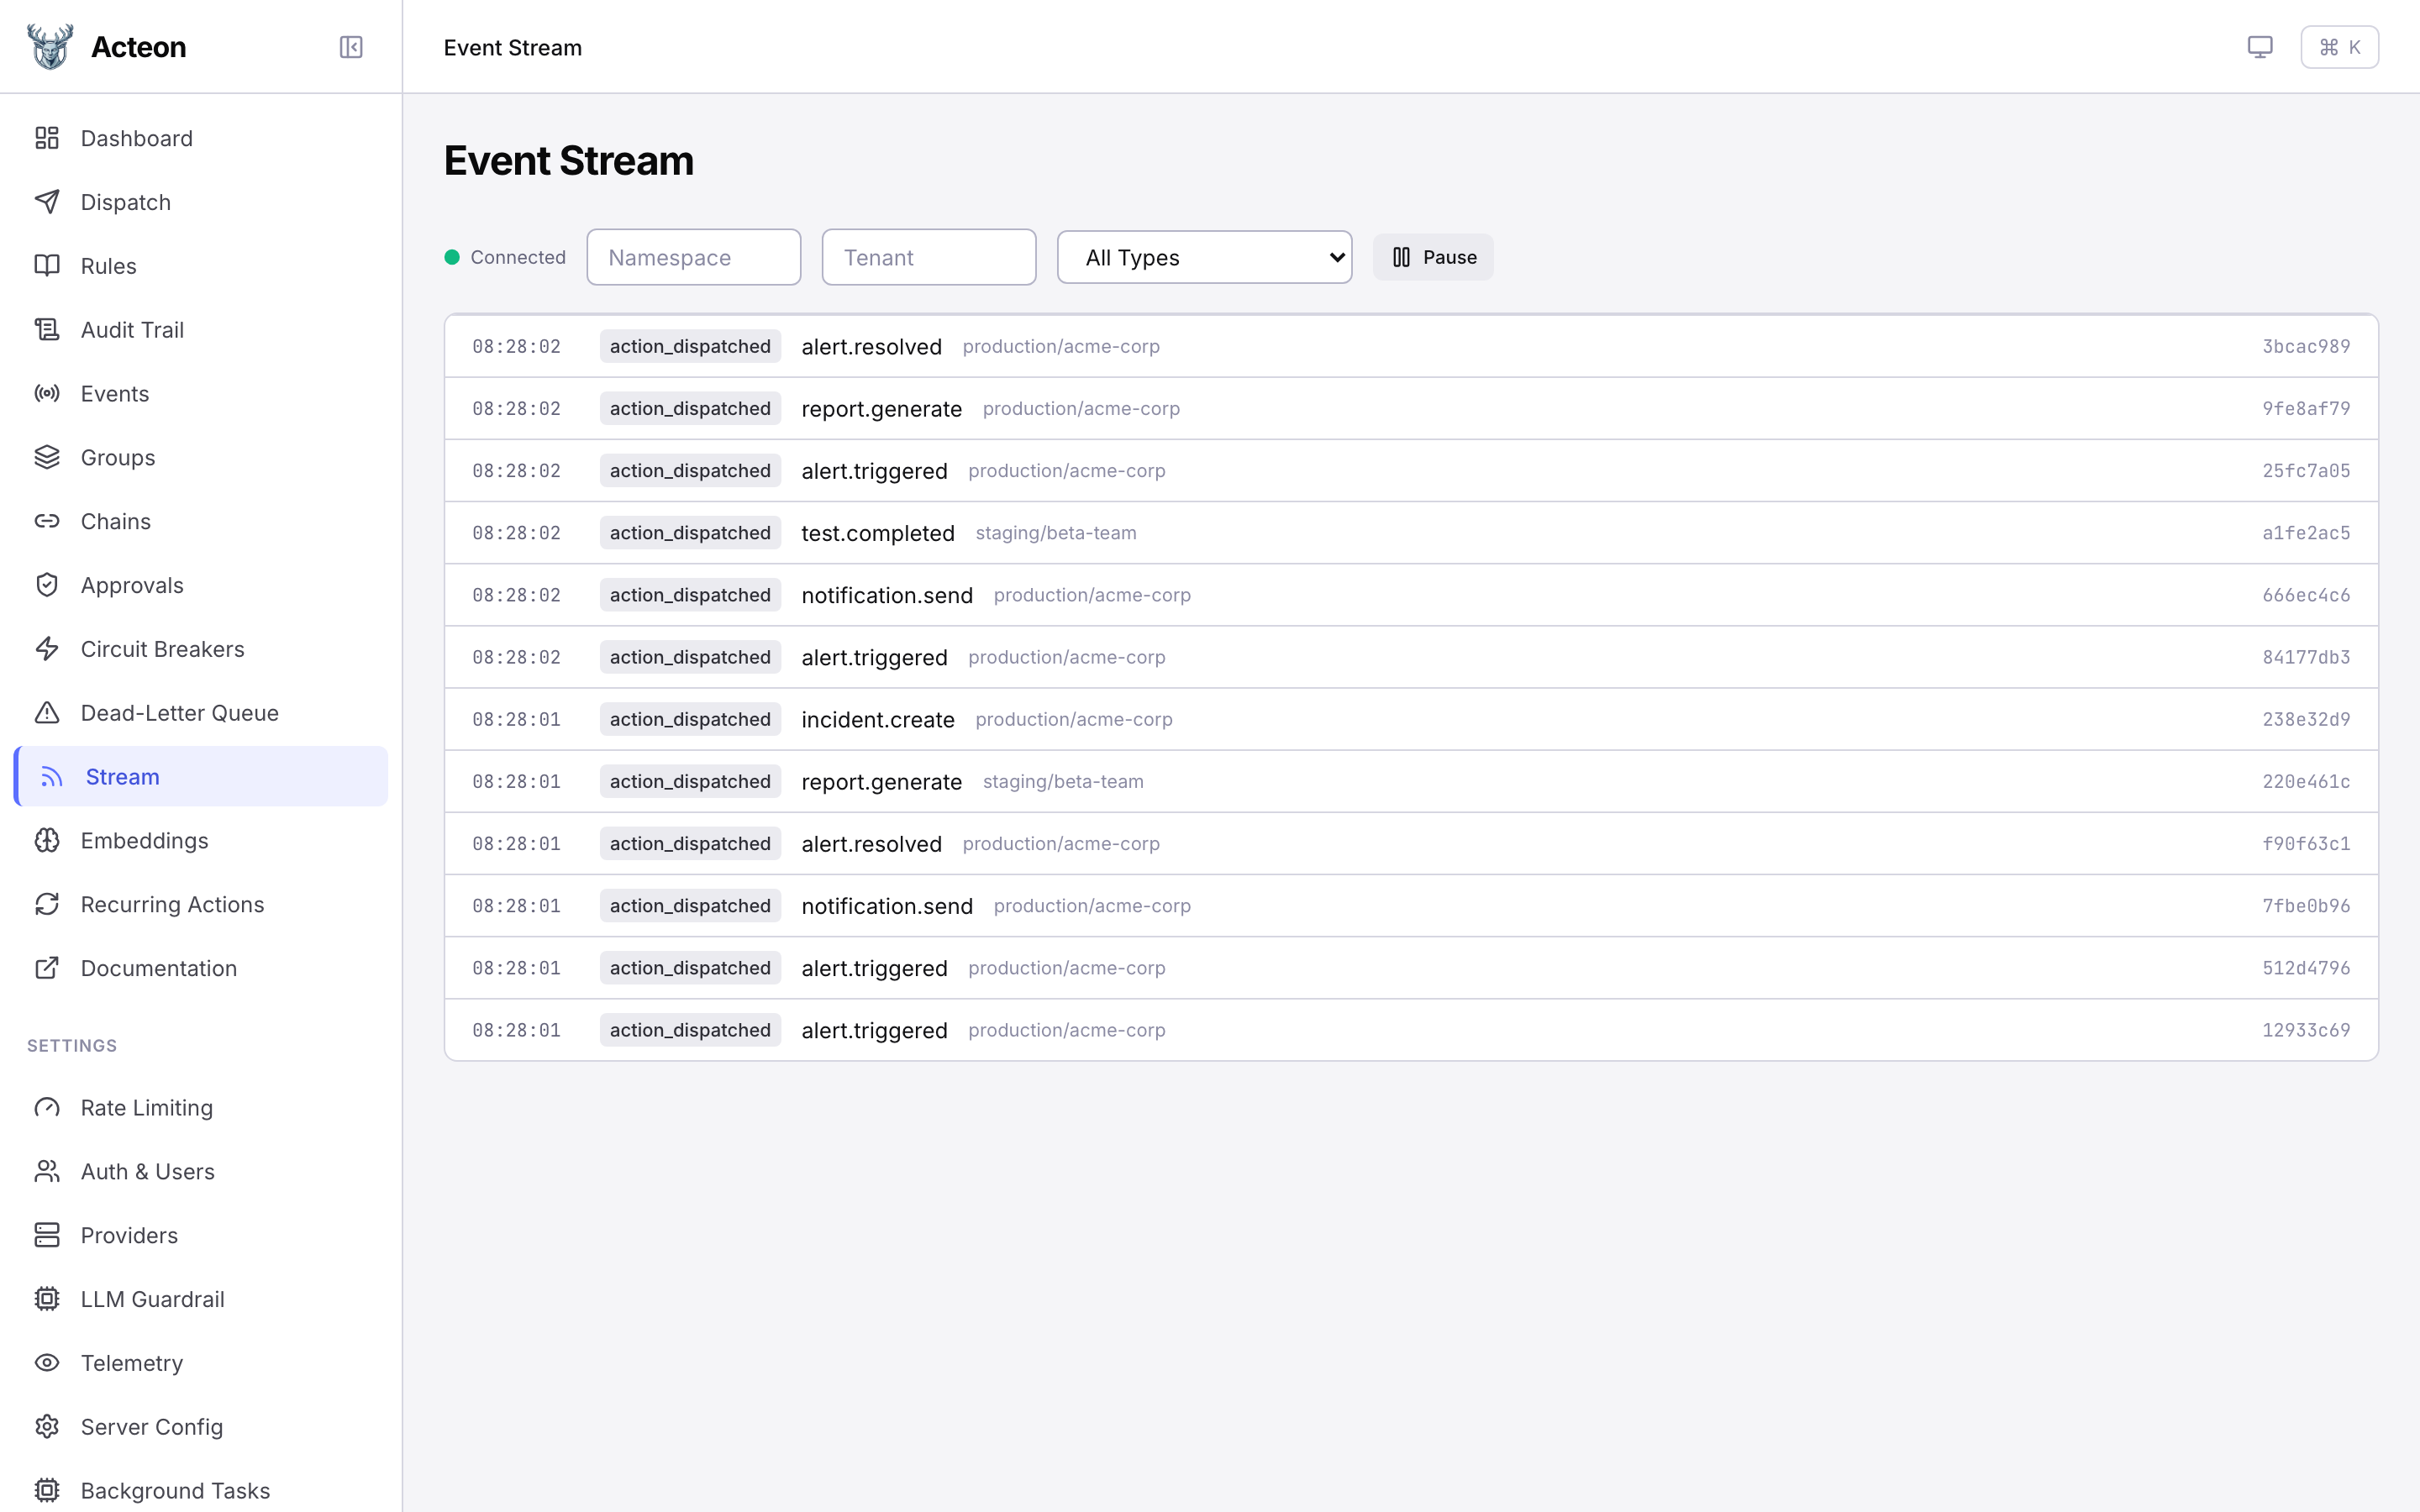Open the Dispatch paper plane icon
Image resolution: width=2420 pixels, height=1512 pixels.
point(47,202)
